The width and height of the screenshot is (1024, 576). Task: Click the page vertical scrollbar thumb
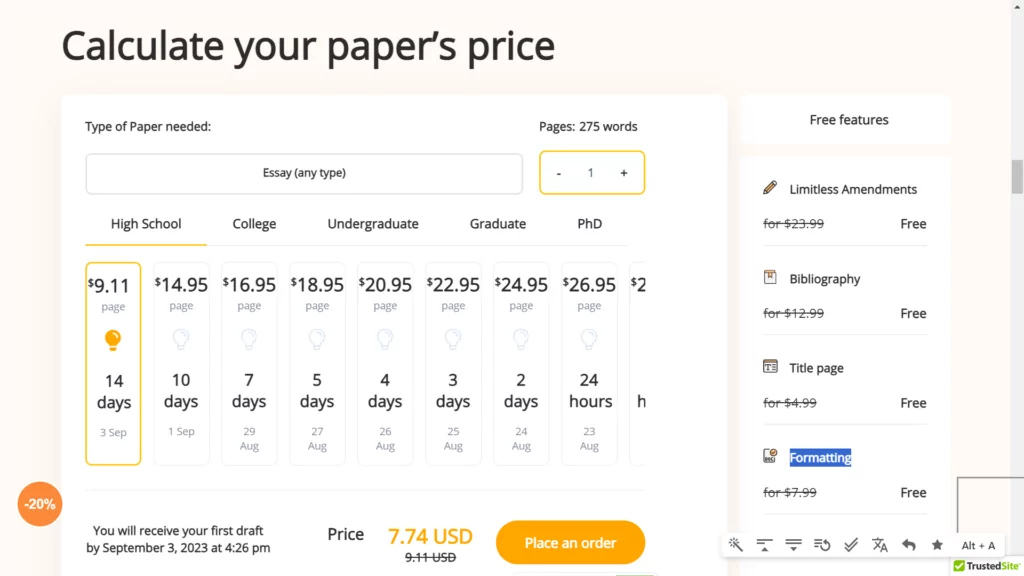coord(1017,176)
